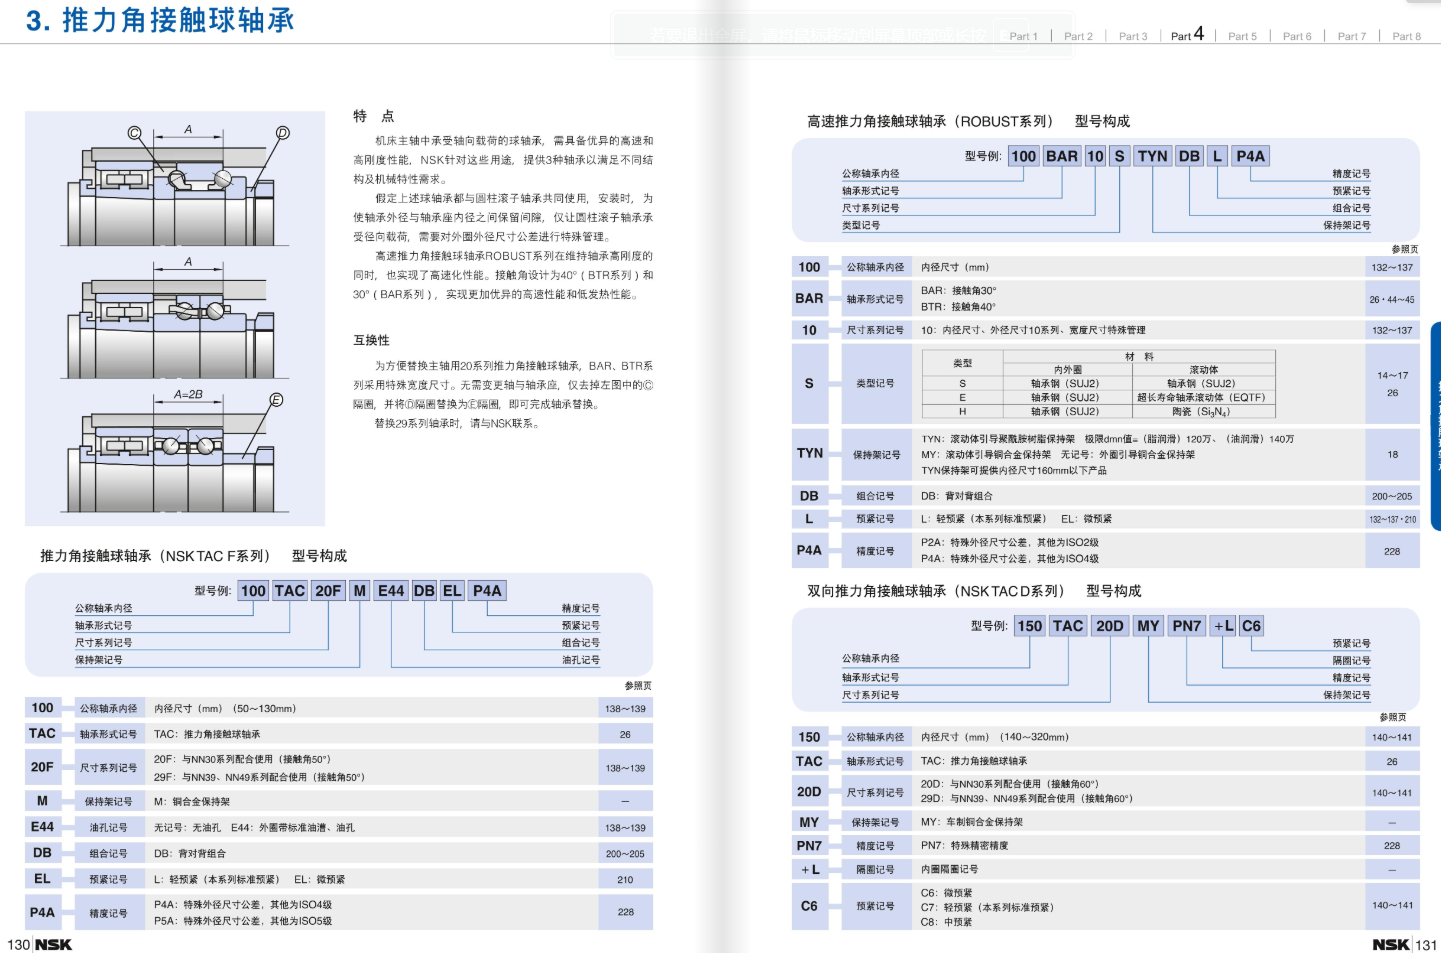The image size is (1441, 953).
Task: Click the 内径尺寸 (mm) (50~130mm) text
Action: pyautogui.click(x=225, y=709)
